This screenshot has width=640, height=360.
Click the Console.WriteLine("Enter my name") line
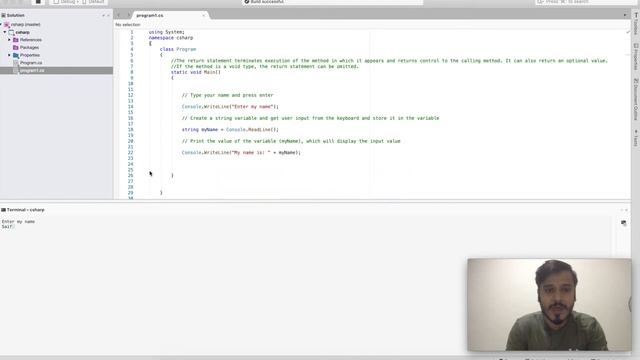tap(230, 107)
